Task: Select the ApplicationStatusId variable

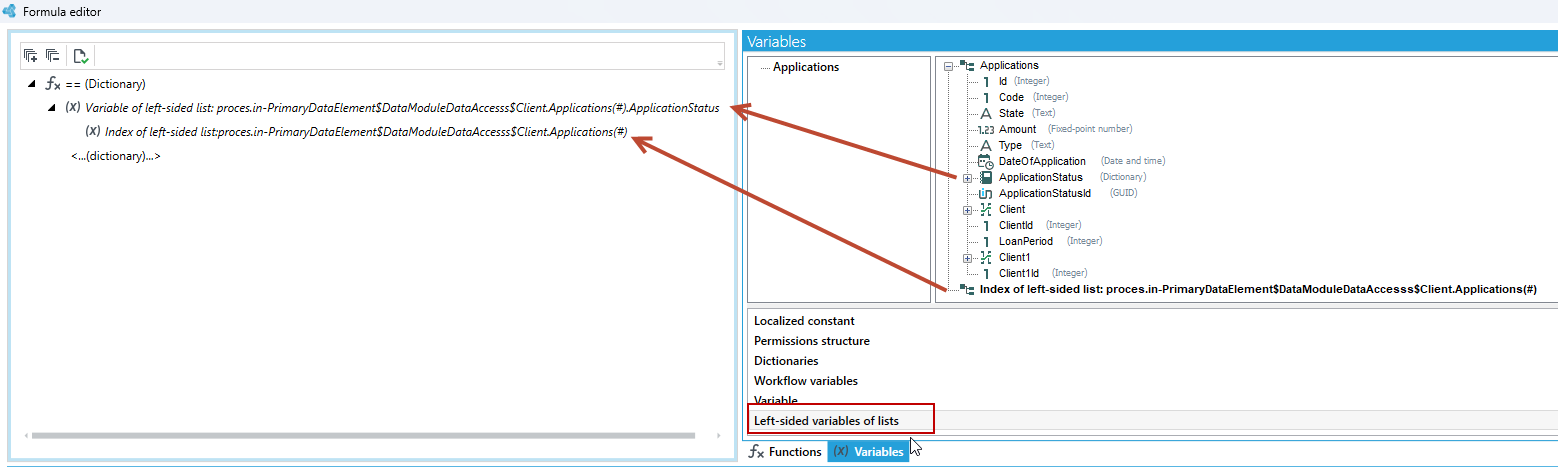Action: (1044, 193)
